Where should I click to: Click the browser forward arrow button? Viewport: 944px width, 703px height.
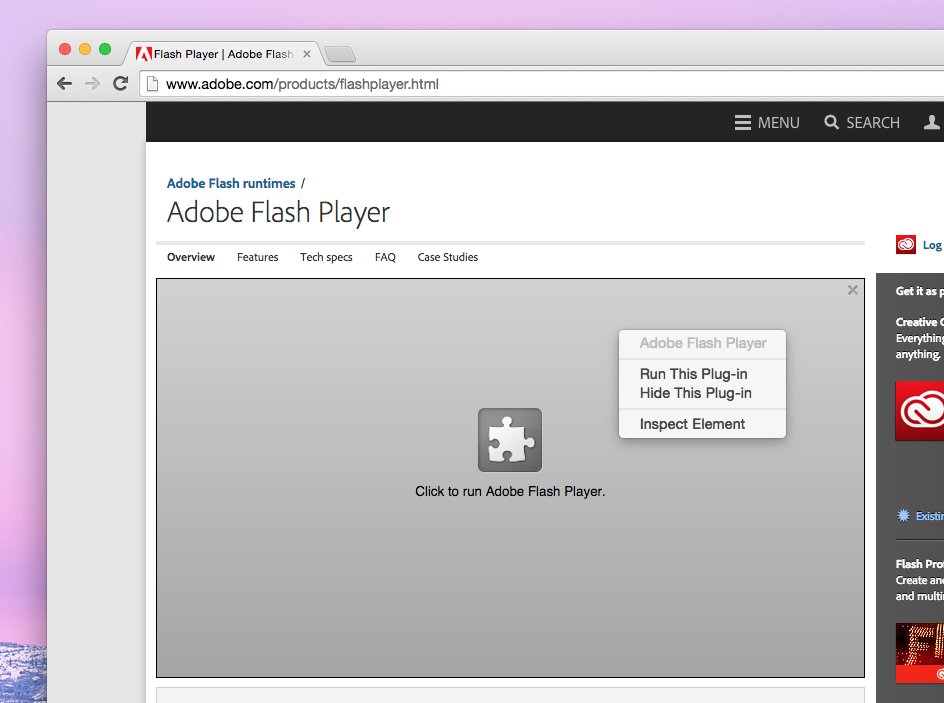tap(92, 84)
